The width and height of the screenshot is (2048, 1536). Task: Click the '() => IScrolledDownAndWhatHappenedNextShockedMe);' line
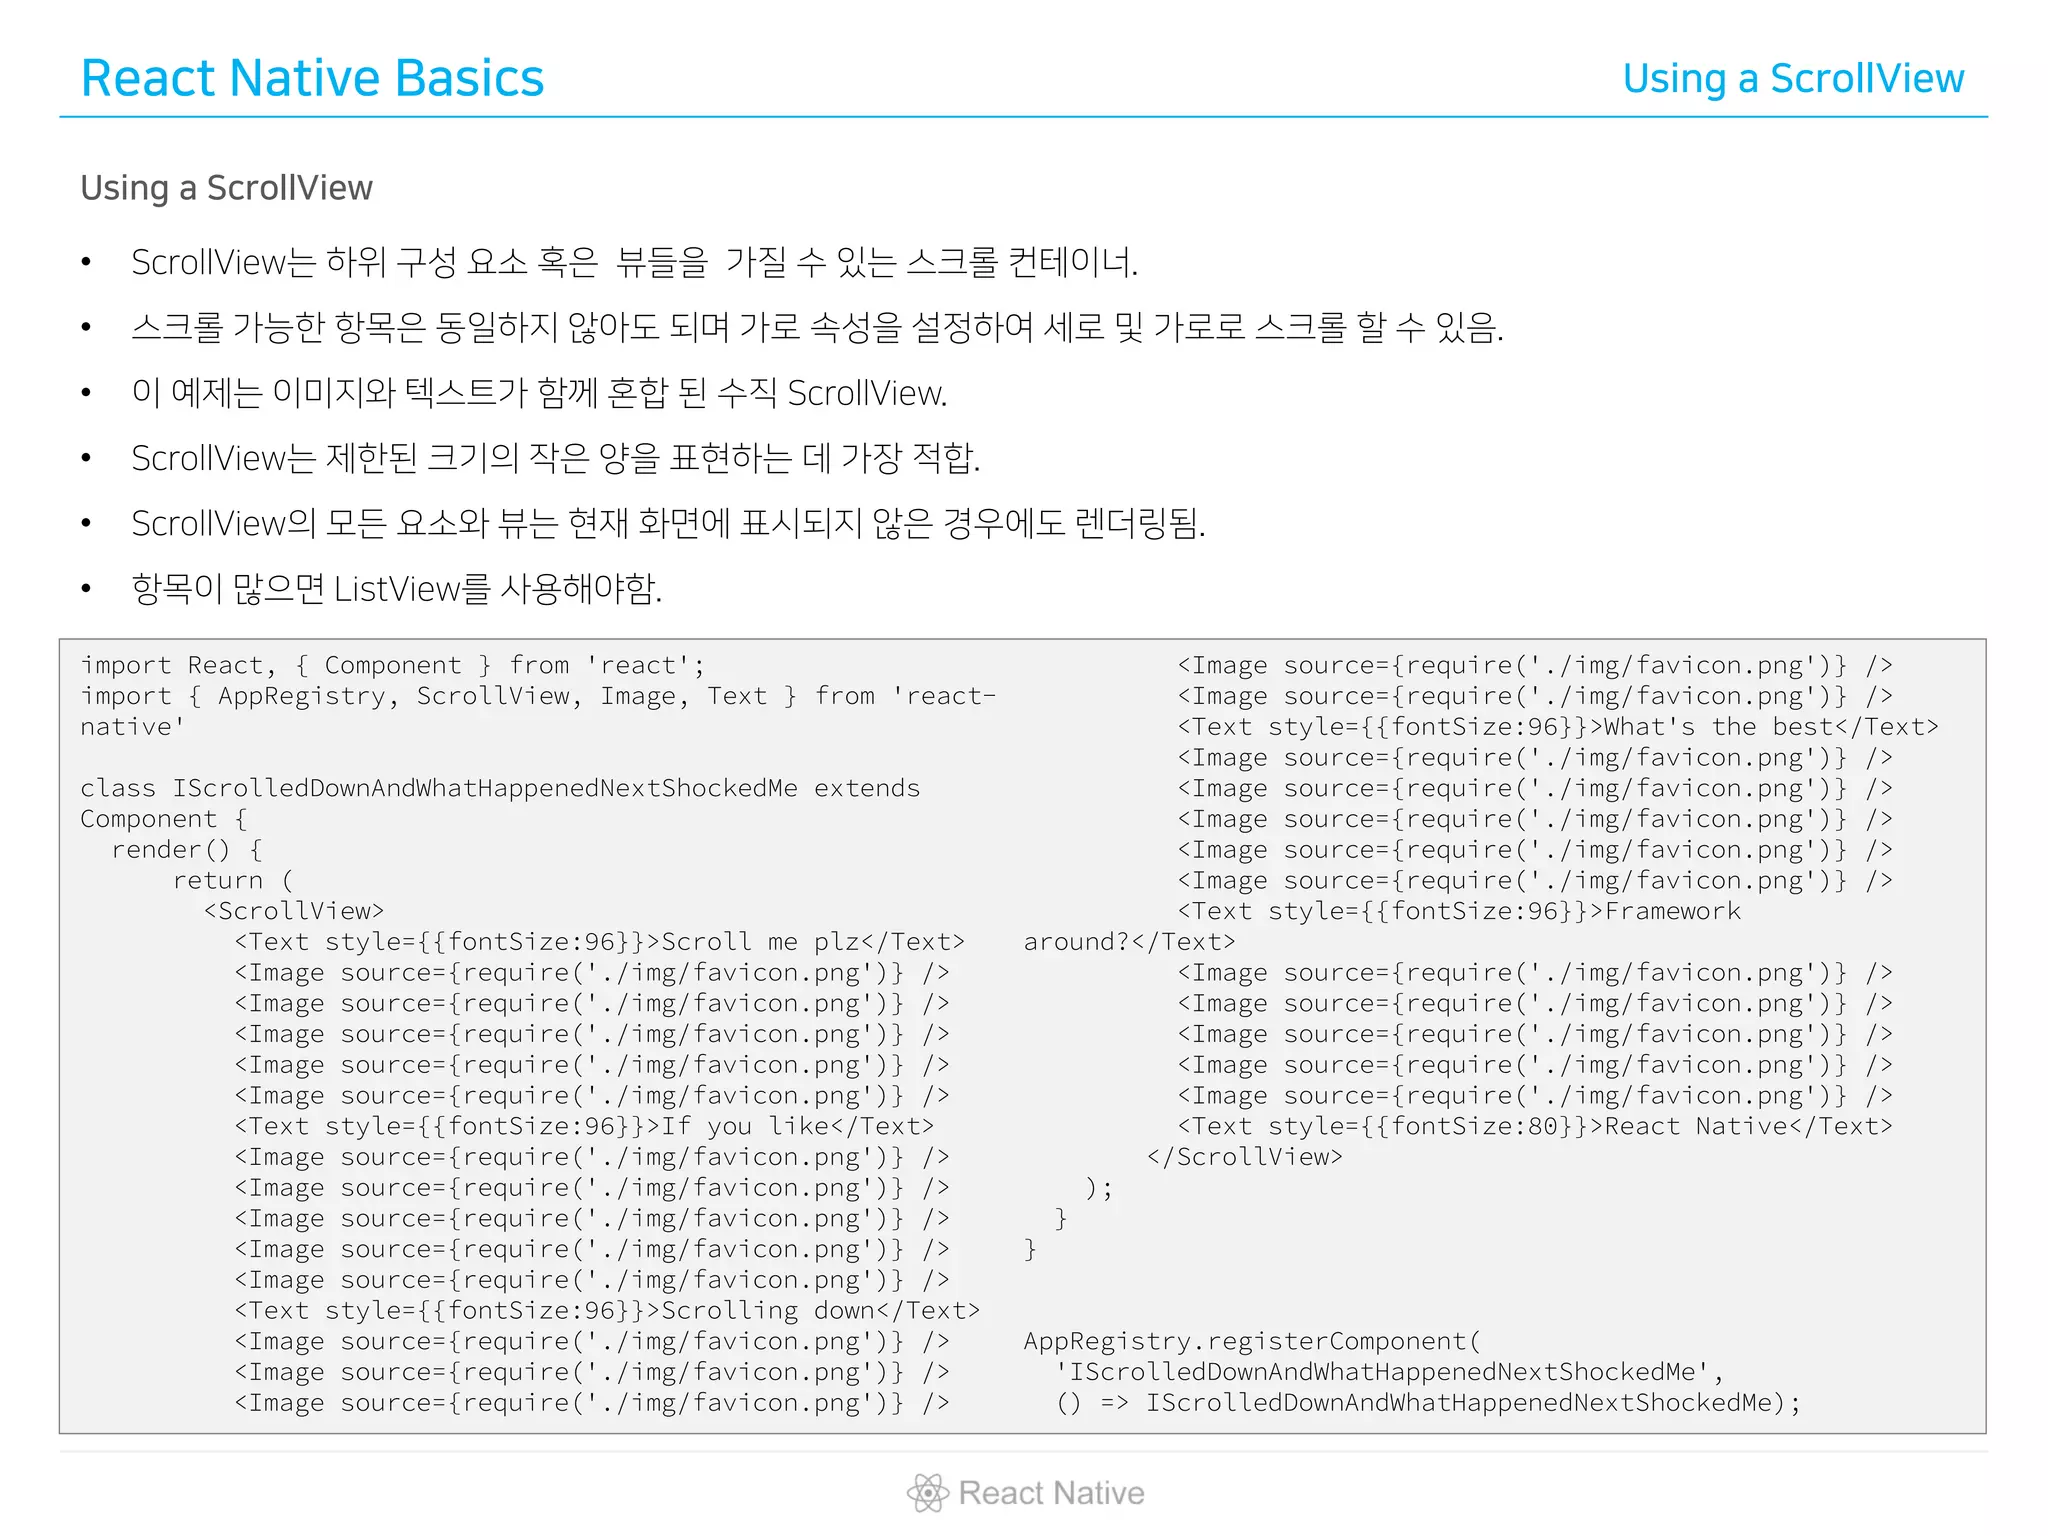1427,1403
